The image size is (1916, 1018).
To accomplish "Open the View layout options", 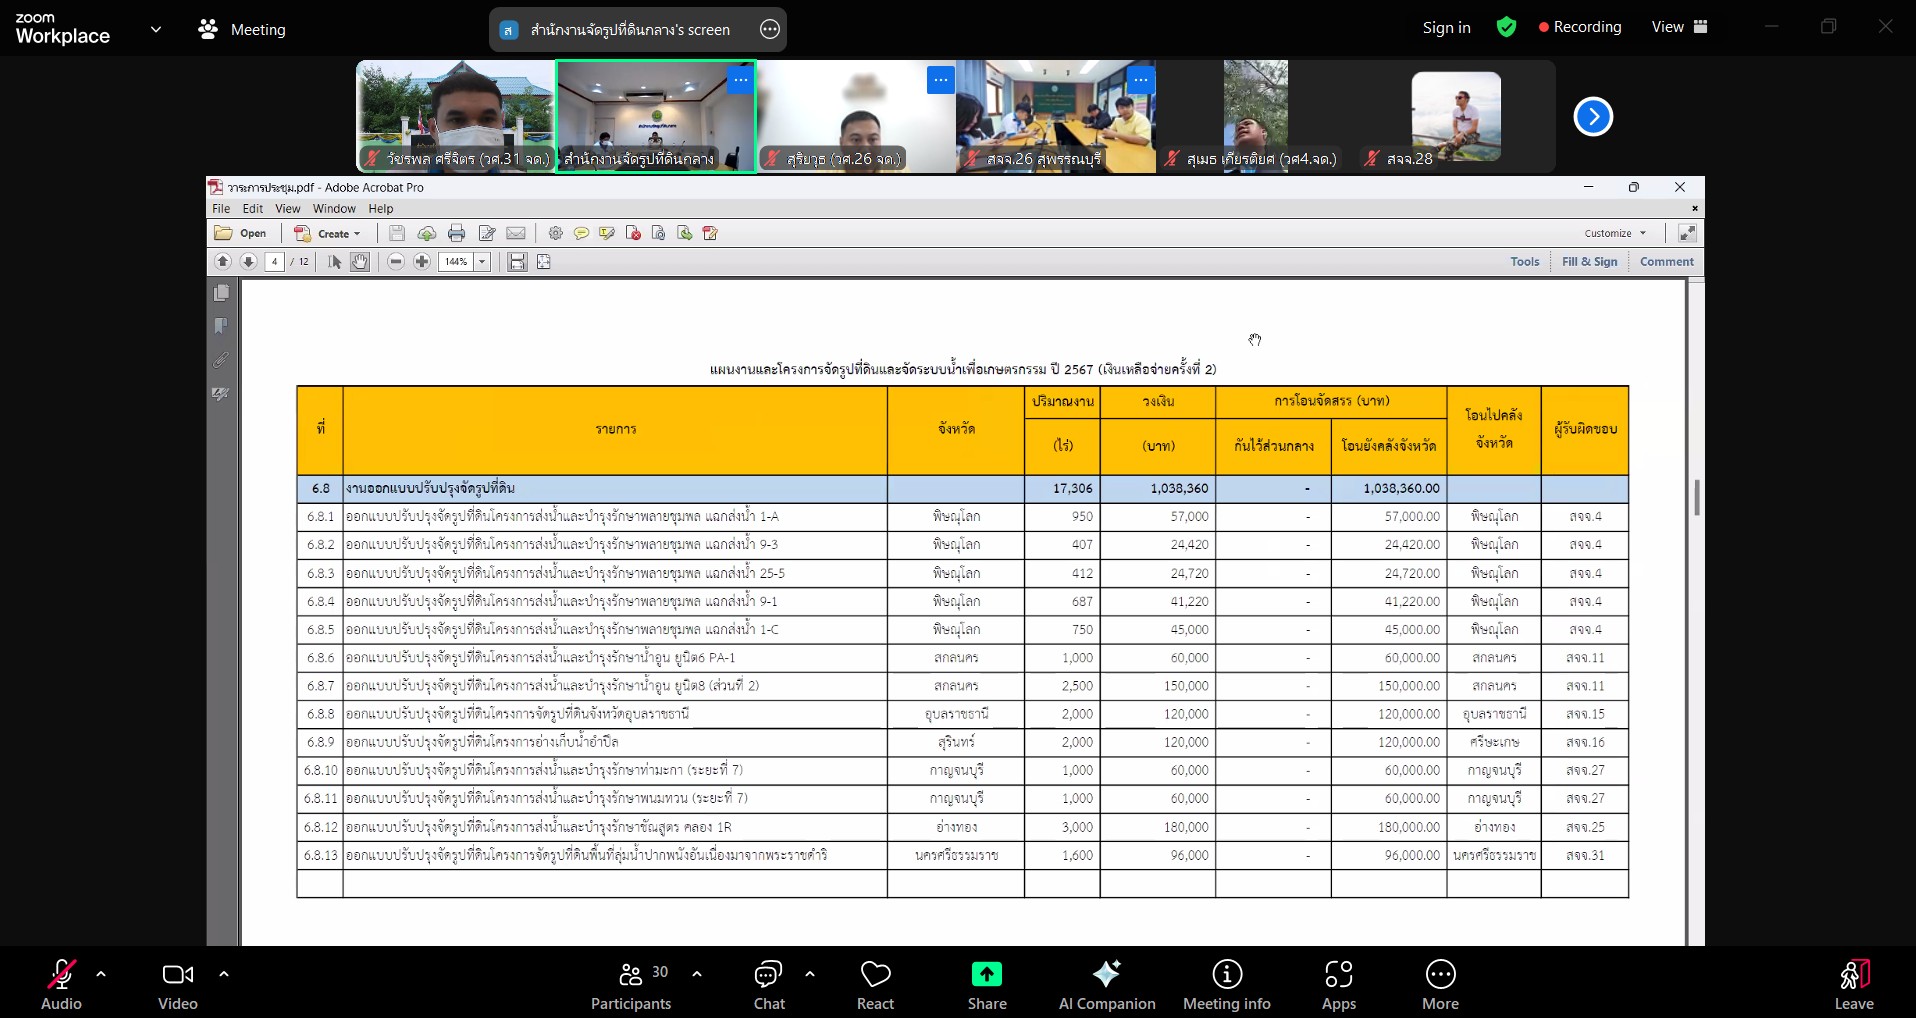I will click(1679, 27).
